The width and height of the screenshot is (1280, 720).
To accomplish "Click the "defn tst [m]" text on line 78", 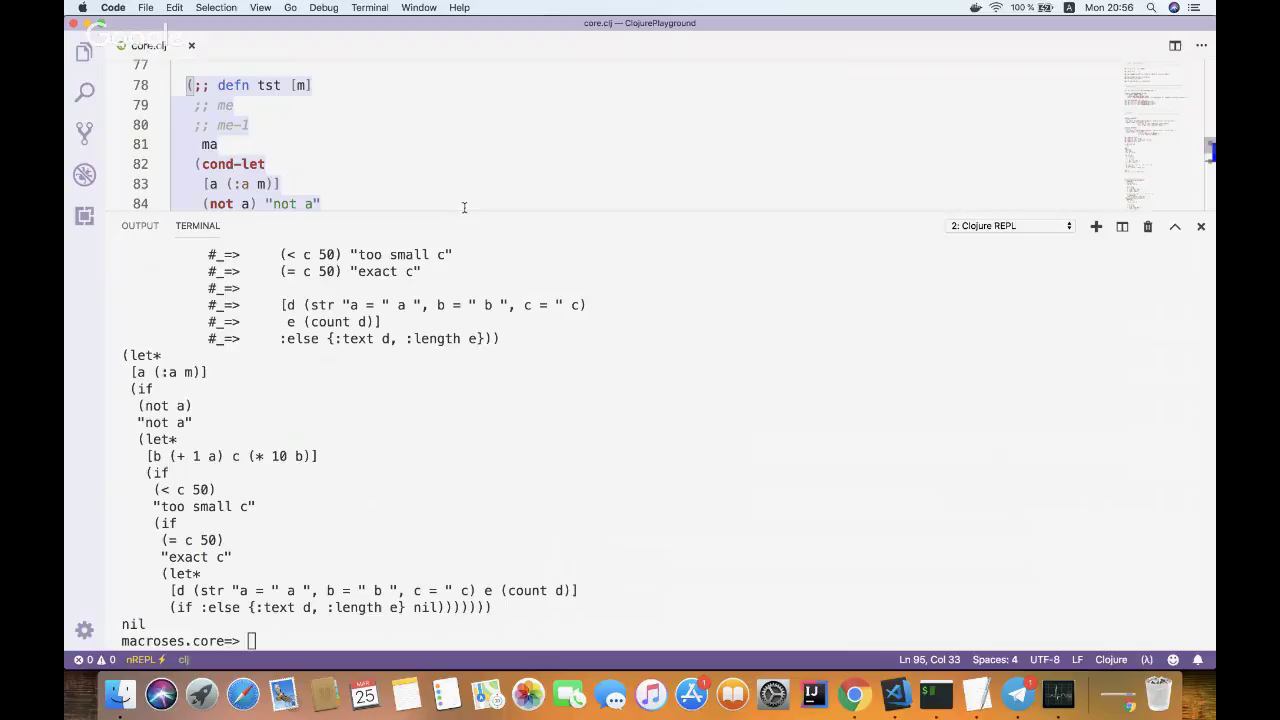I will (x=264, y=85).
